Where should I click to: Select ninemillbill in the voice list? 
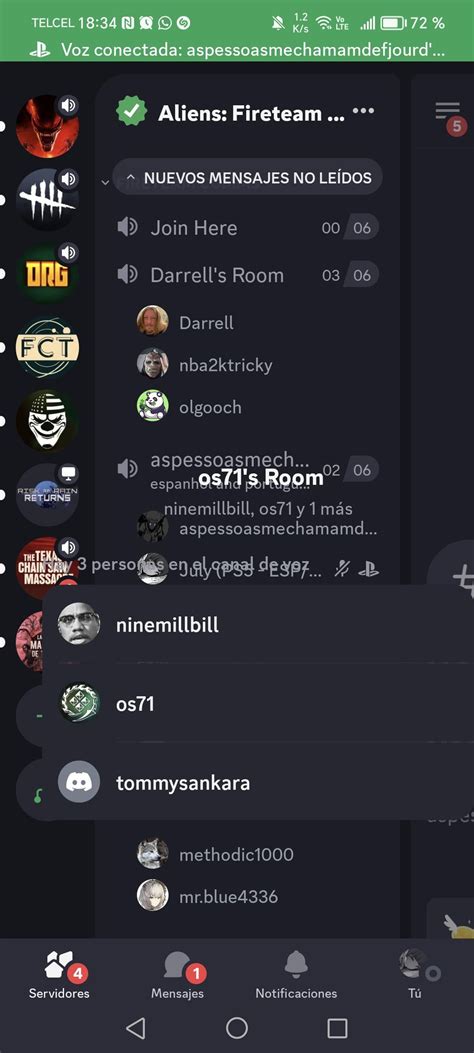tap(258, 625)
